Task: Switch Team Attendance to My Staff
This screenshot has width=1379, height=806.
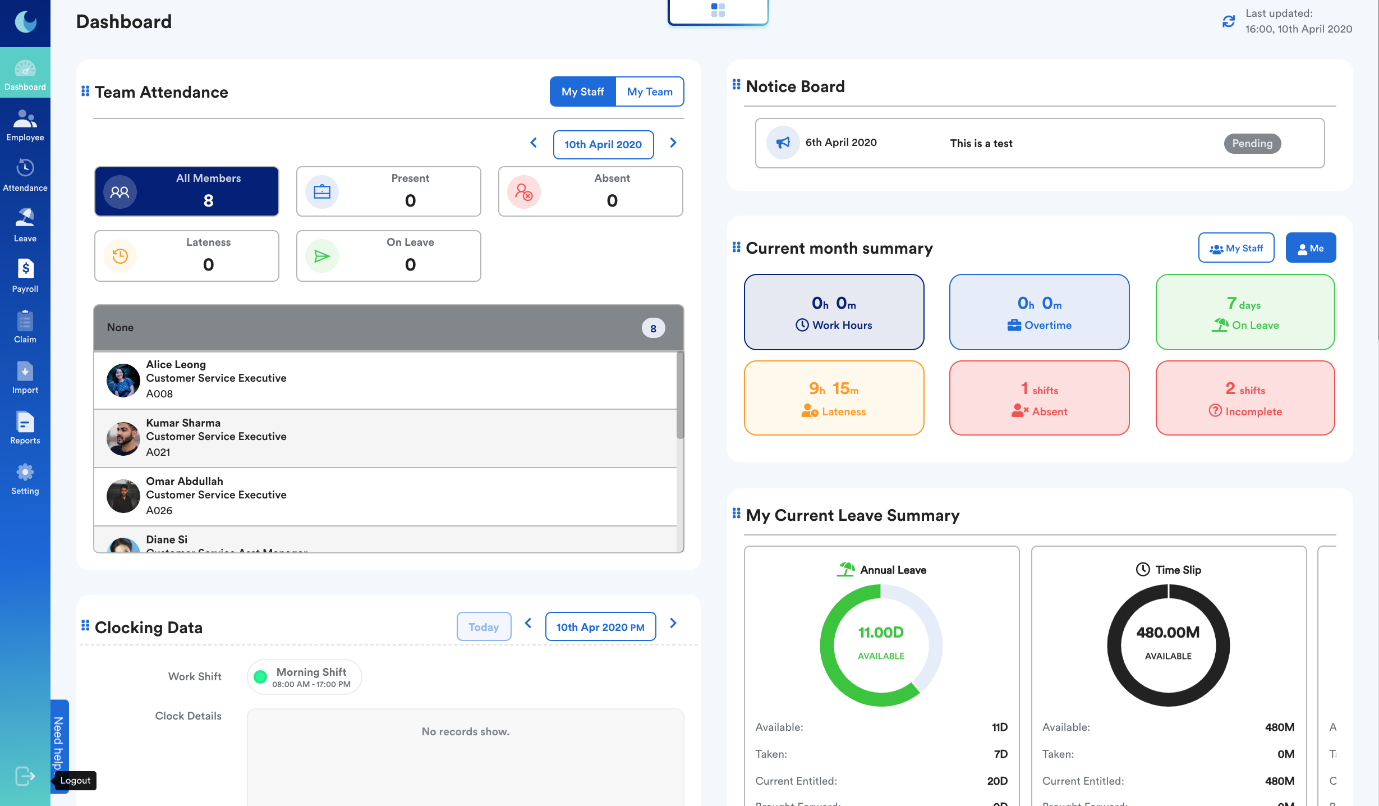Action: coord(583,92)
